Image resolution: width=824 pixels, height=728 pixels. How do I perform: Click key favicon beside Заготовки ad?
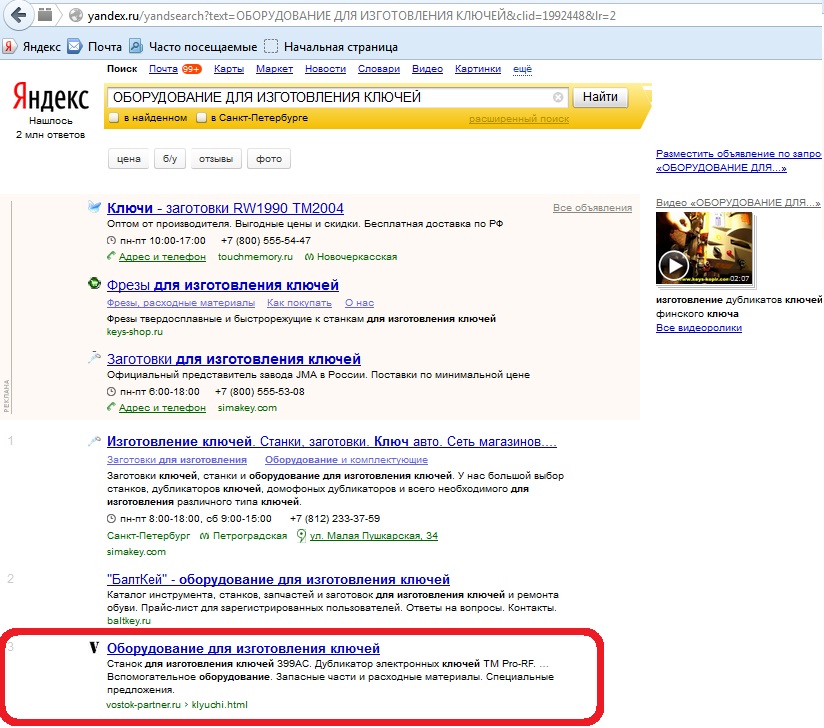[94, 358]
